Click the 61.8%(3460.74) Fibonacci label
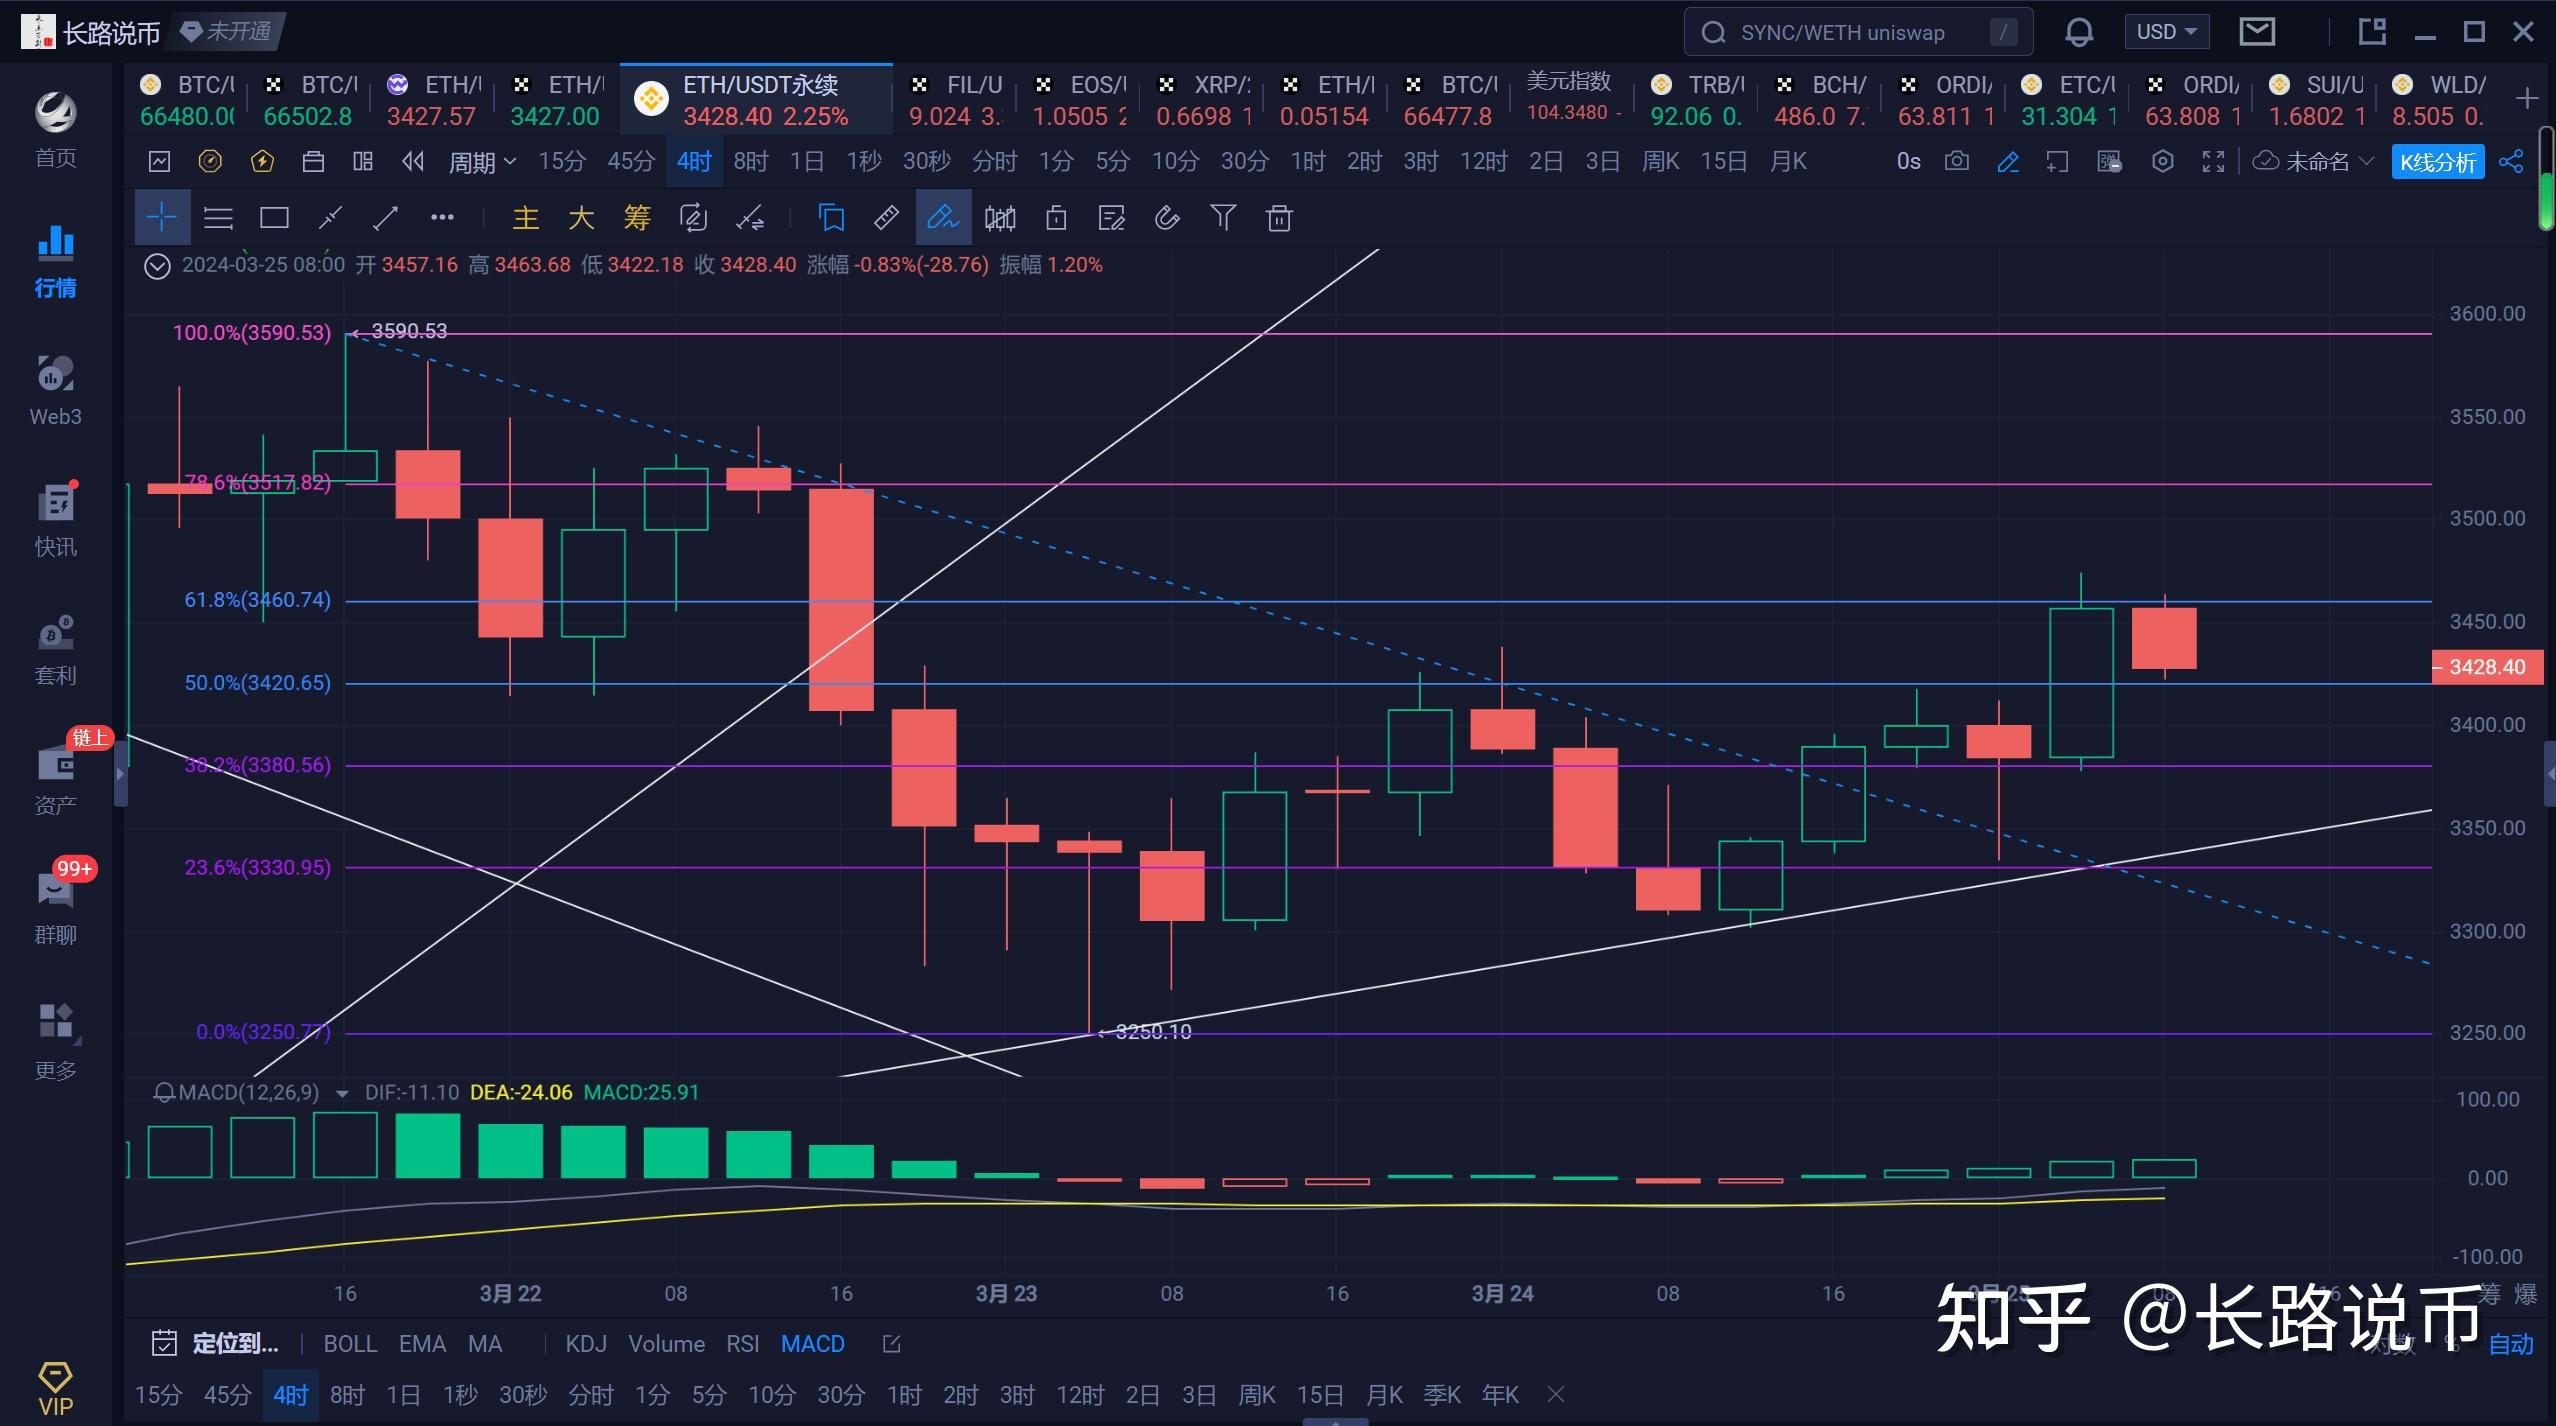This screenshot has height=1426, width=2556. click(x=257, y=600)
